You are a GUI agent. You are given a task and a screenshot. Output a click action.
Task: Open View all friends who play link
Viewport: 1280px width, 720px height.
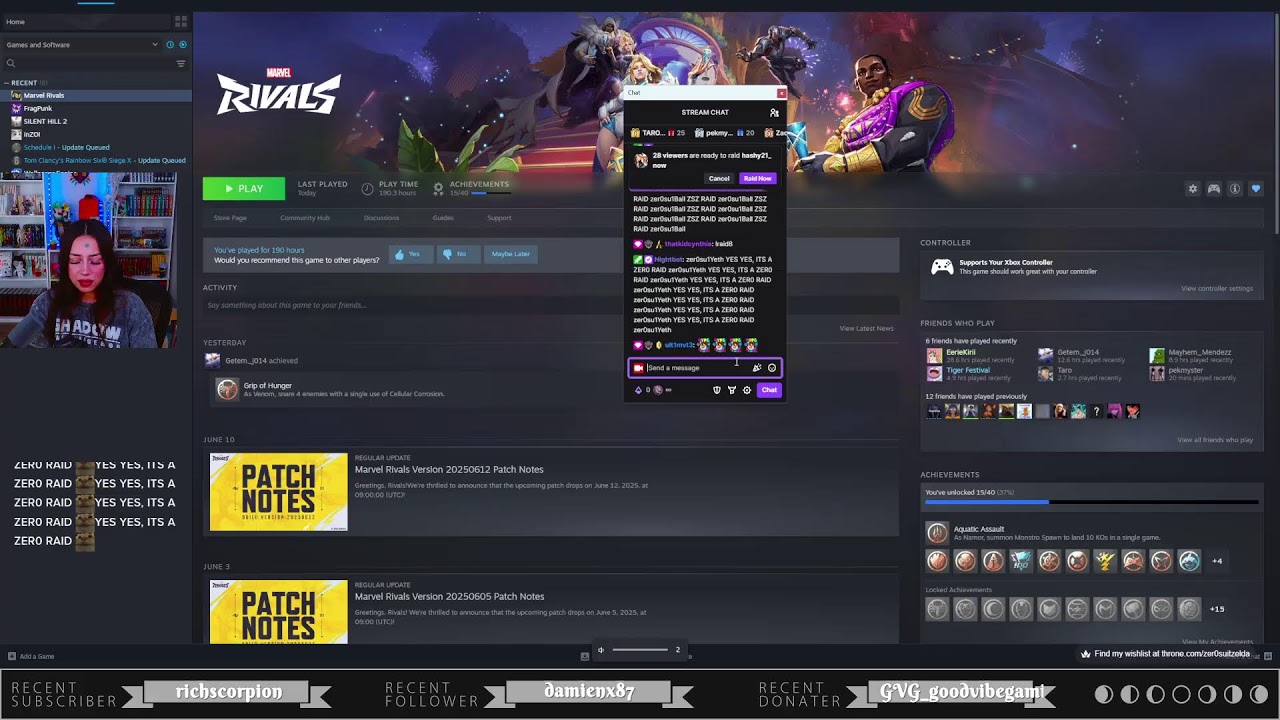pos(1215,440)
